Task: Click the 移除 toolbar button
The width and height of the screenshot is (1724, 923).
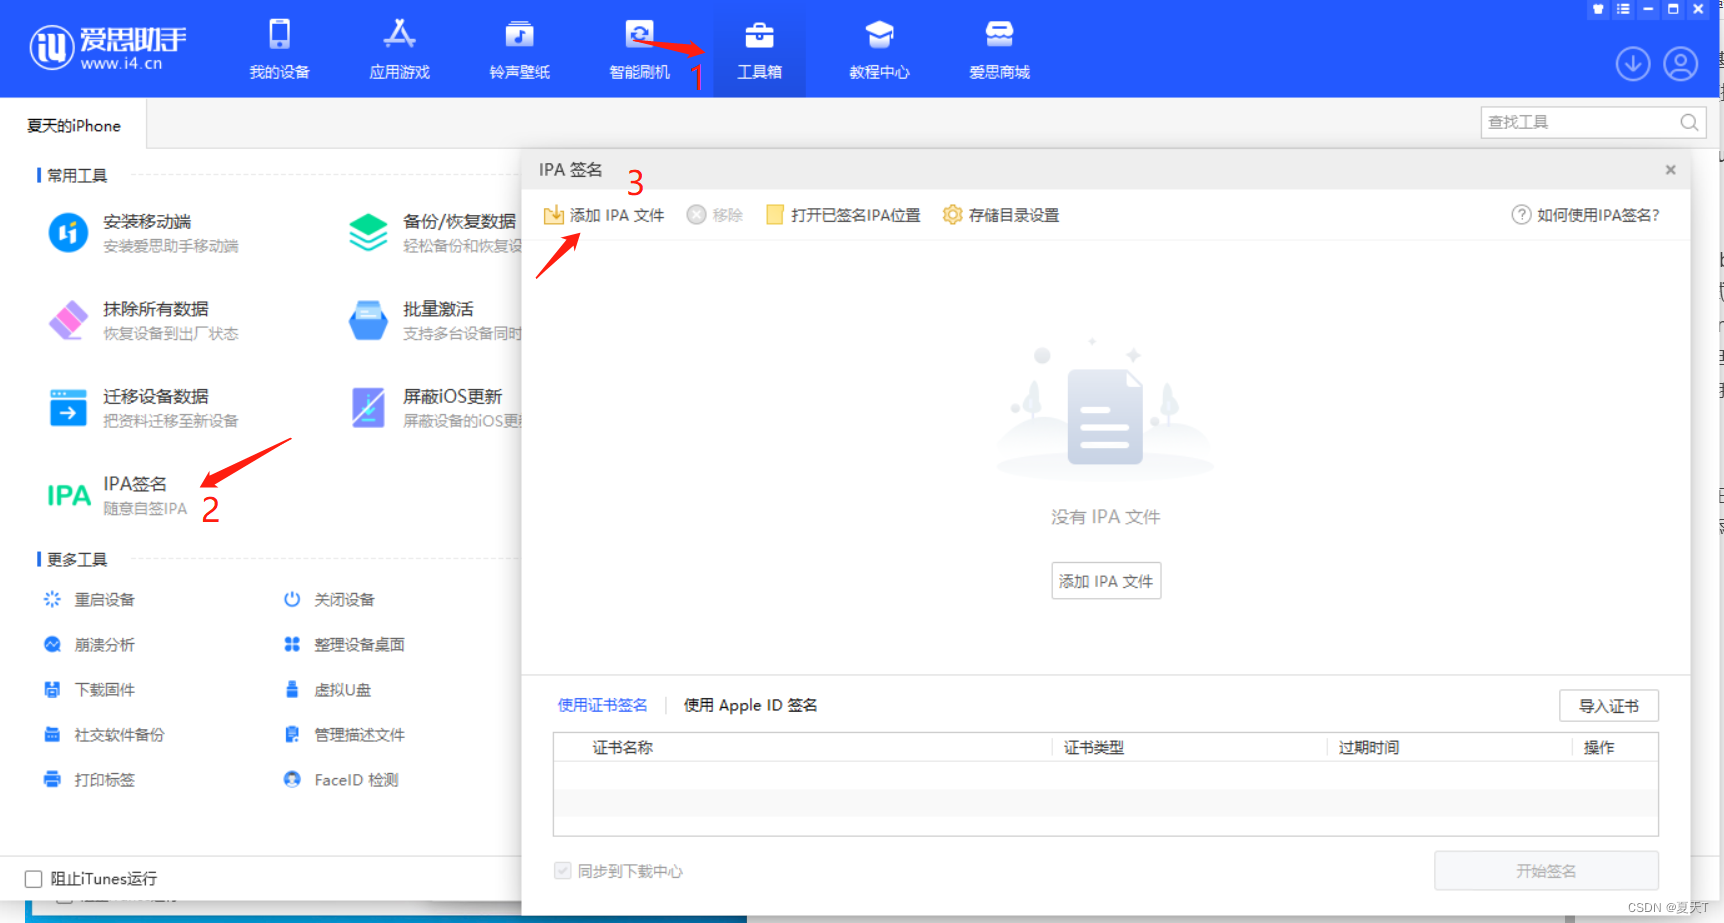Action: point(715,215)
